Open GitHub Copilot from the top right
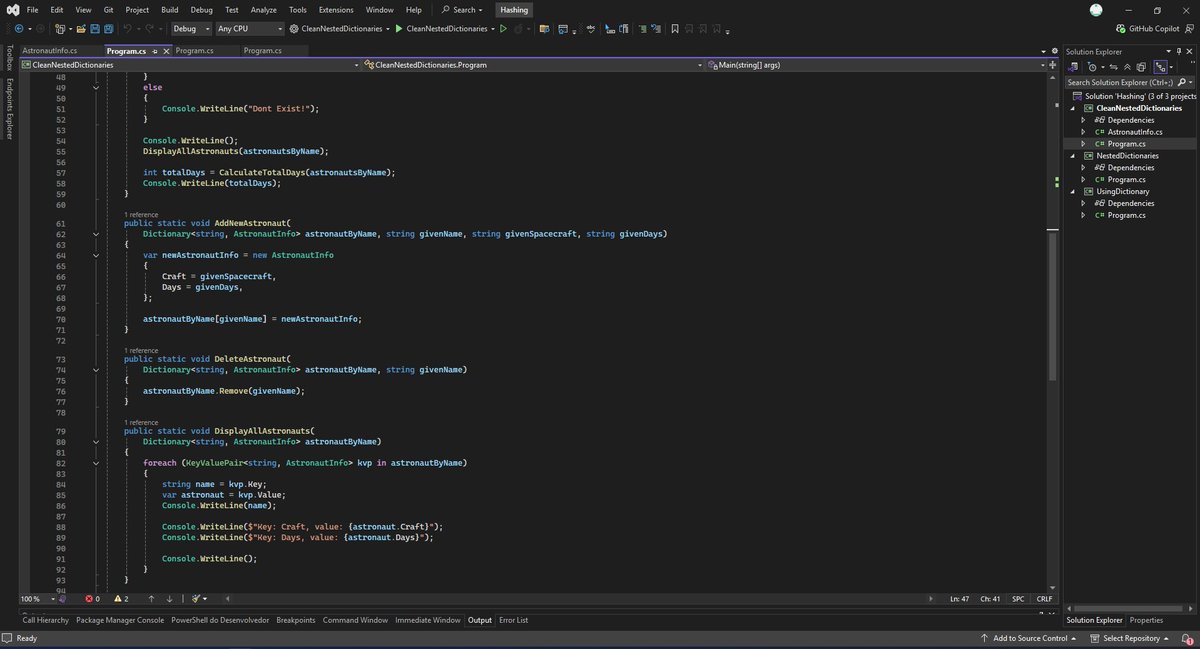 1146,29
